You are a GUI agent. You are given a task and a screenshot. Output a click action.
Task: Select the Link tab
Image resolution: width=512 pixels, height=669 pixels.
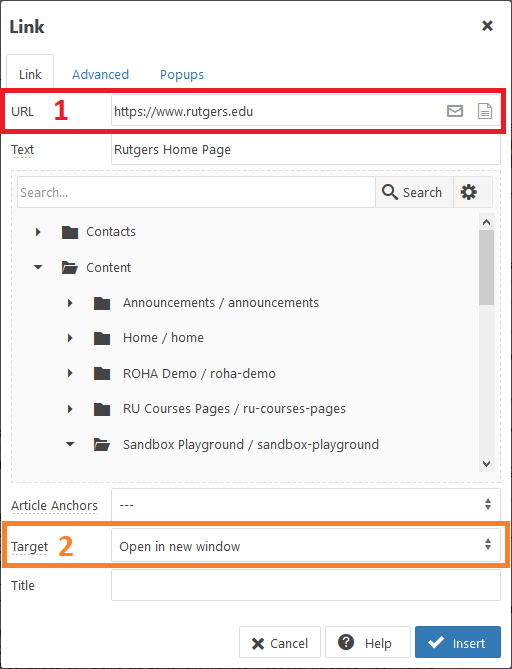(30, 74)
